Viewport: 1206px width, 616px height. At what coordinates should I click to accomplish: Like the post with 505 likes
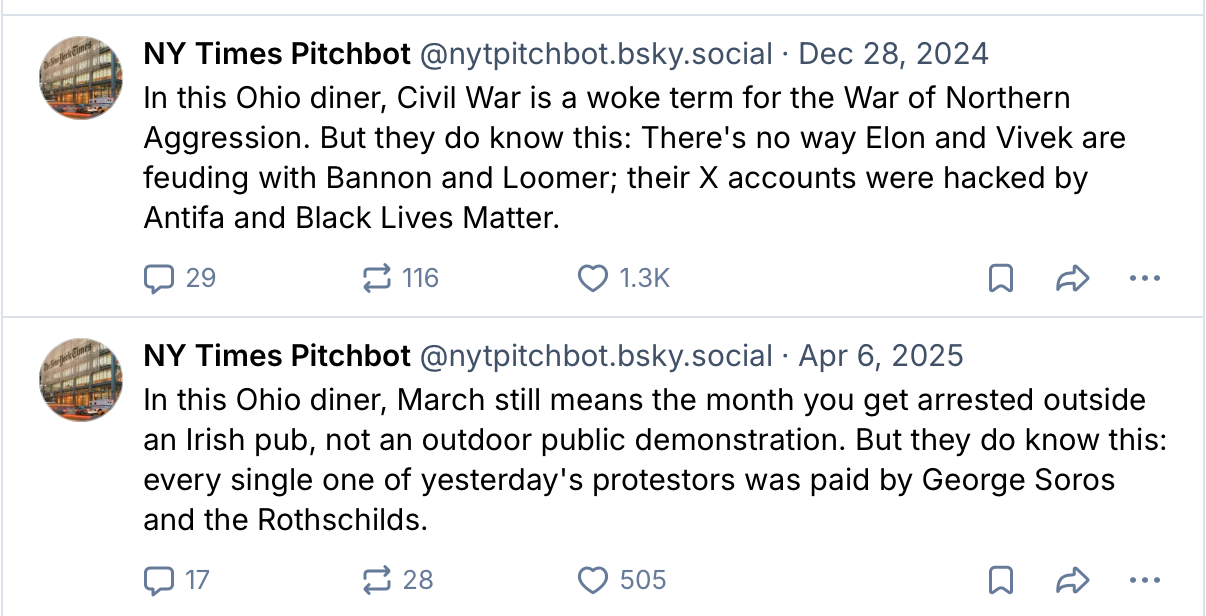click(593, 580)
